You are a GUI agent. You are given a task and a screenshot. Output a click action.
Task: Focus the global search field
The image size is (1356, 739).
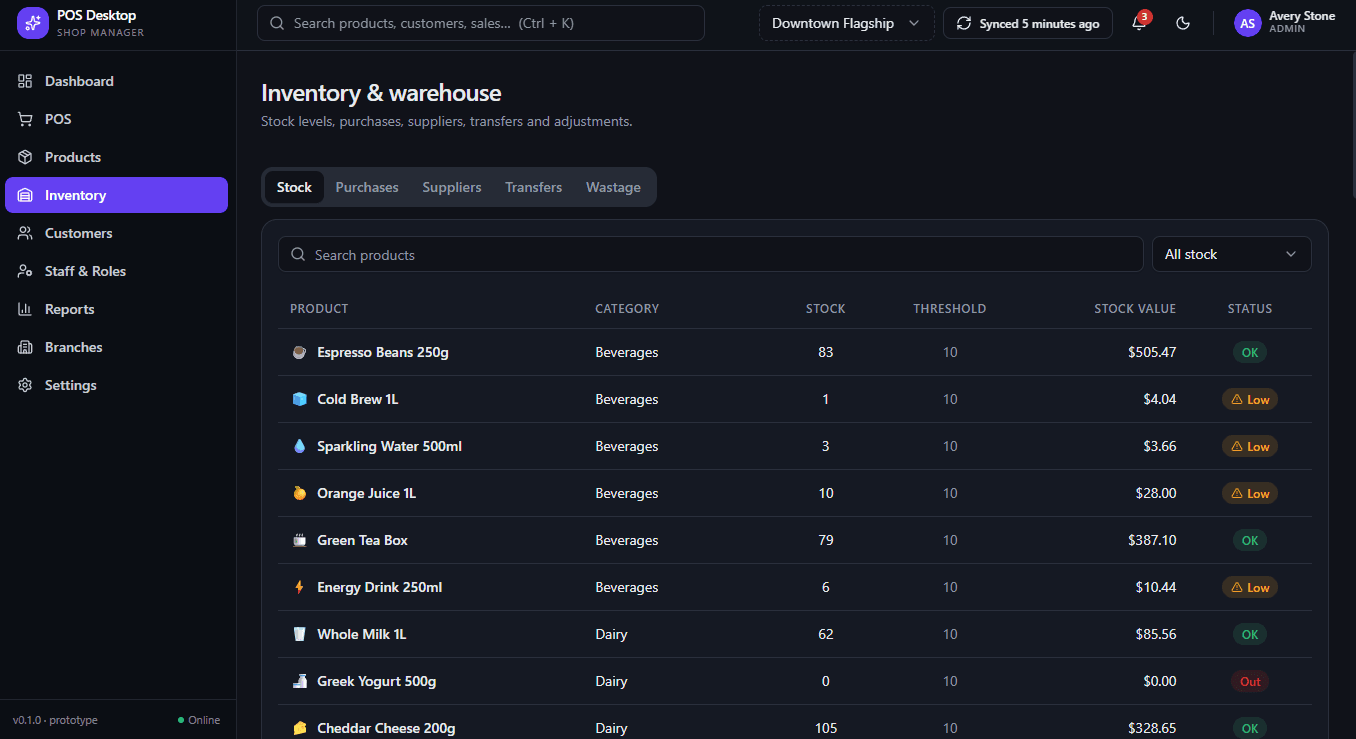[481, 23]
